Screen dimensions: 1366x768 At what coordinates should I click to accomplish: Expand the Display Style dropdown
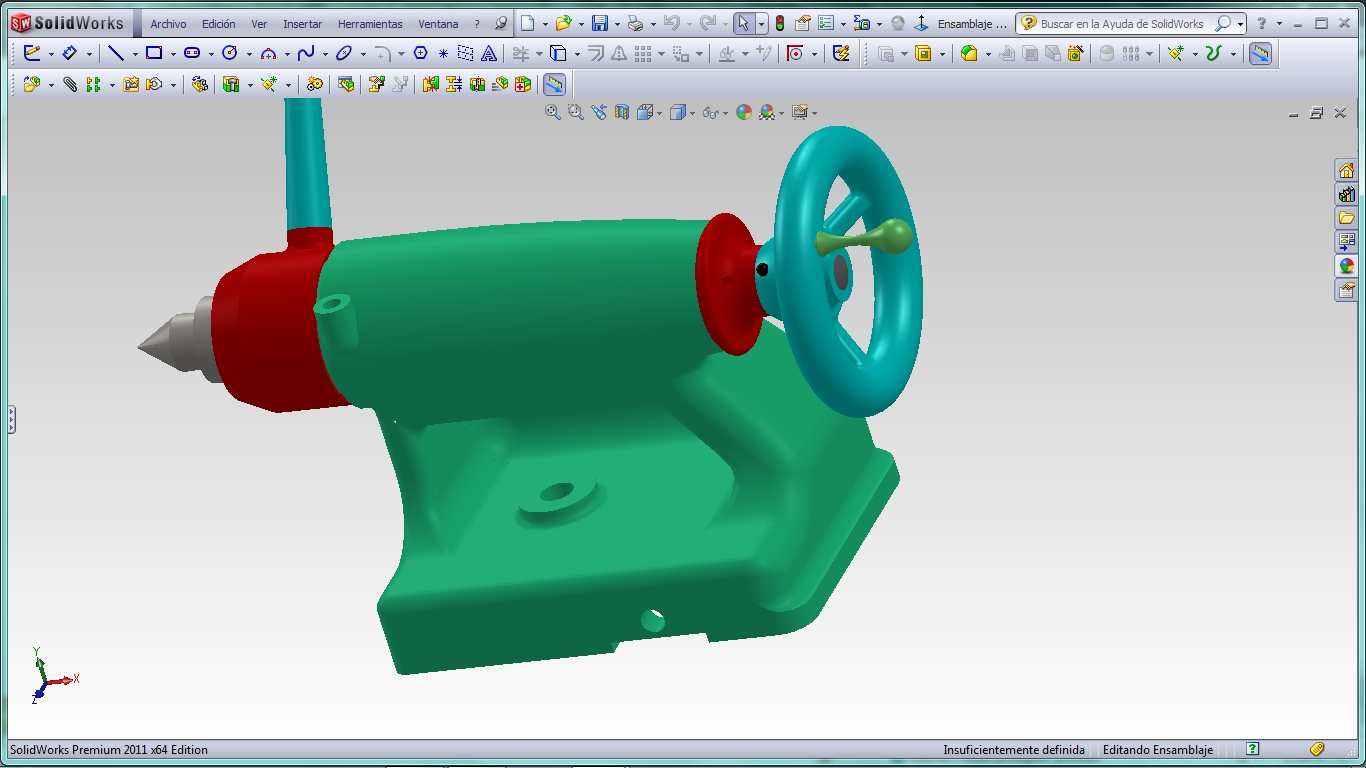(692, 114)
